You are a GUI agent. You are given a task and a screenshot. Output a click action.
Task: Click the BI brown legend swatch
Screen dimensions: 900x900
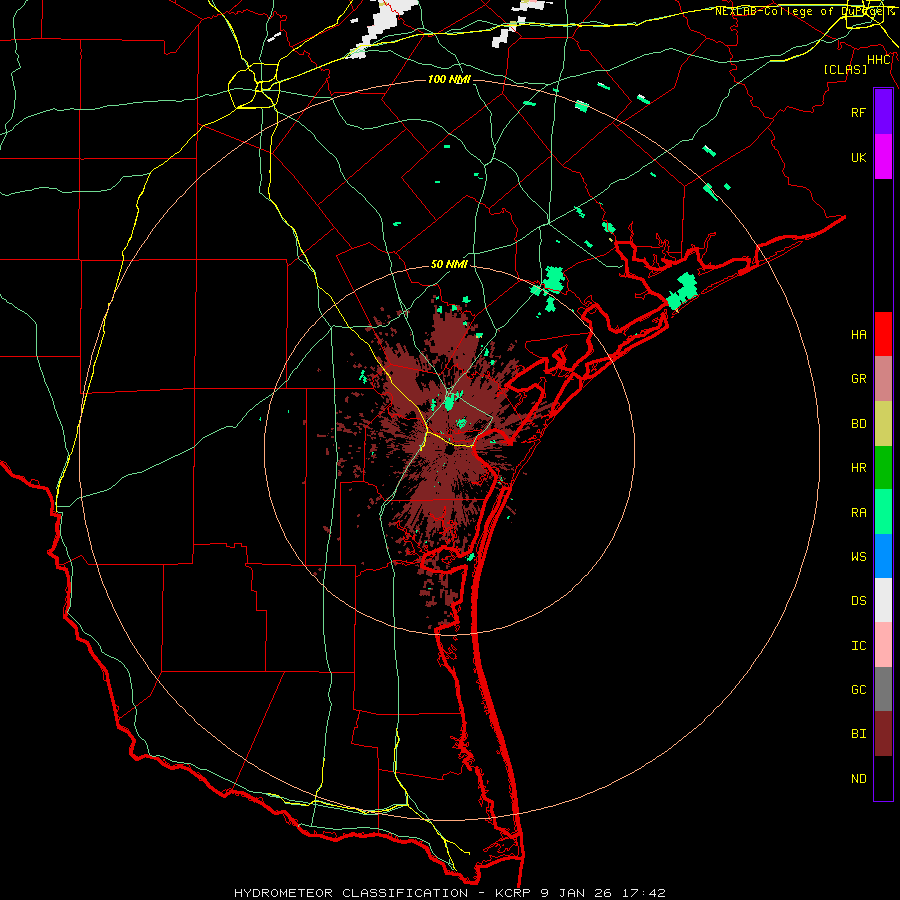click(883, 734)
